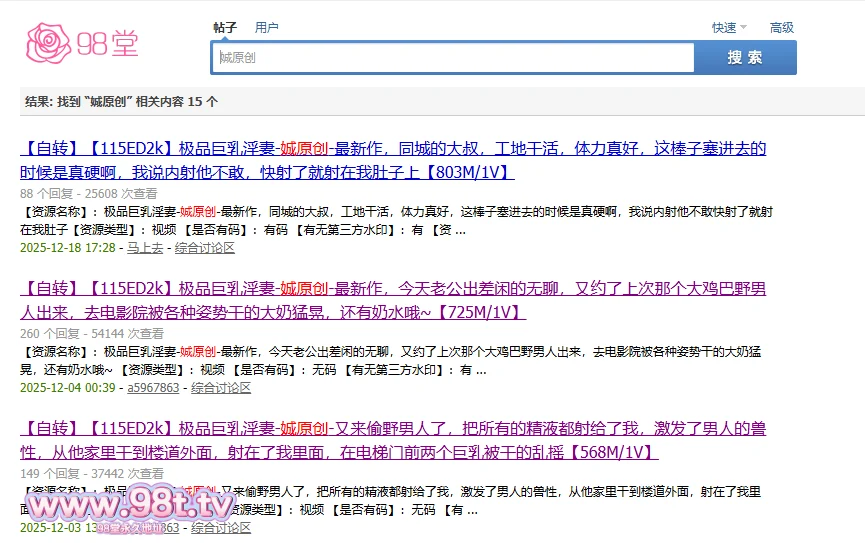The height and width of the screenshot is (543, 865).
Task: Switch to the 帖子 search tab
Action: click(x=225, y=28)
